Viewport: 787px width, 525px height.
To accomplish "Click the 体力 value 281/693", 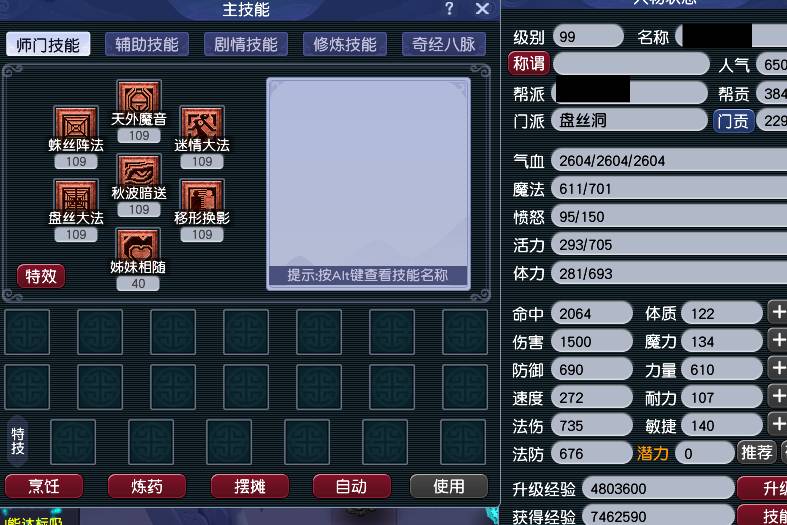I will click(669, 274).
